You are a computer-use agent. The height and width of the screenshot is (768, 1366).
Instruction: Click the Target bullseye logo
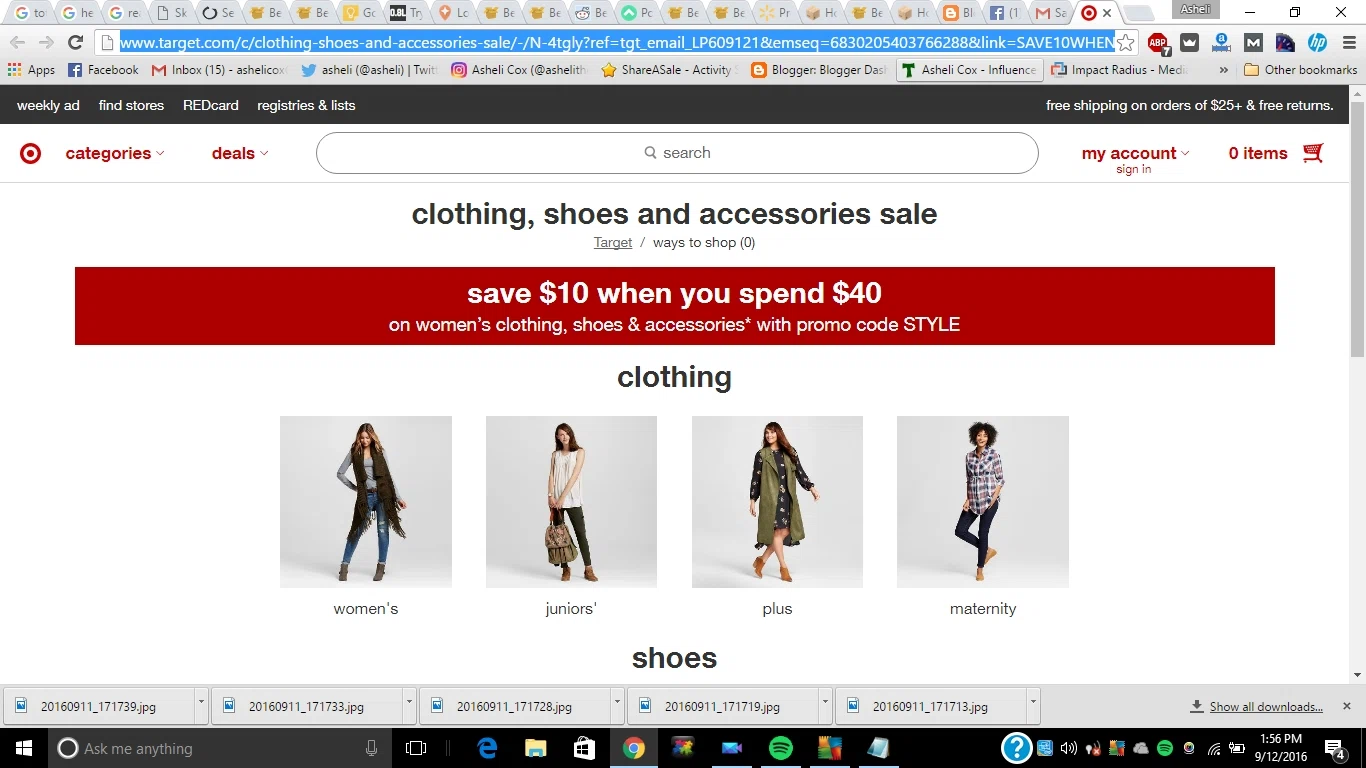[x=31, y=153]
